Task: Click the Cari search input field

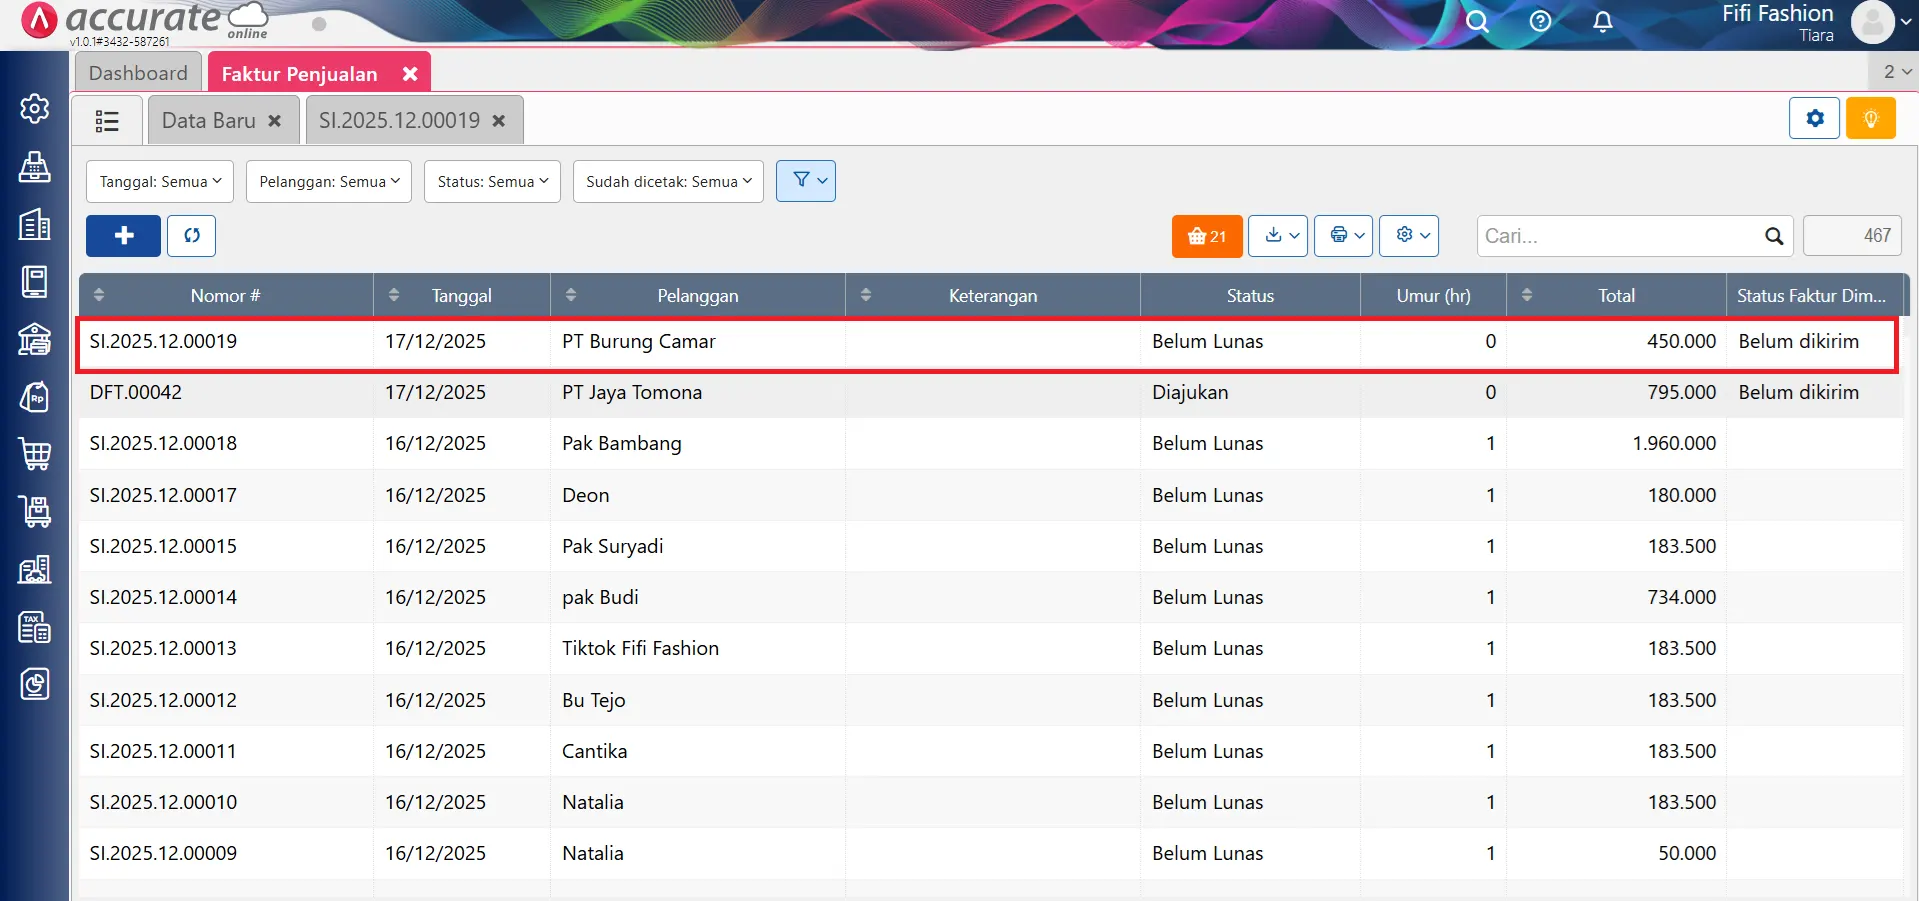Action: click(1620, 236)
